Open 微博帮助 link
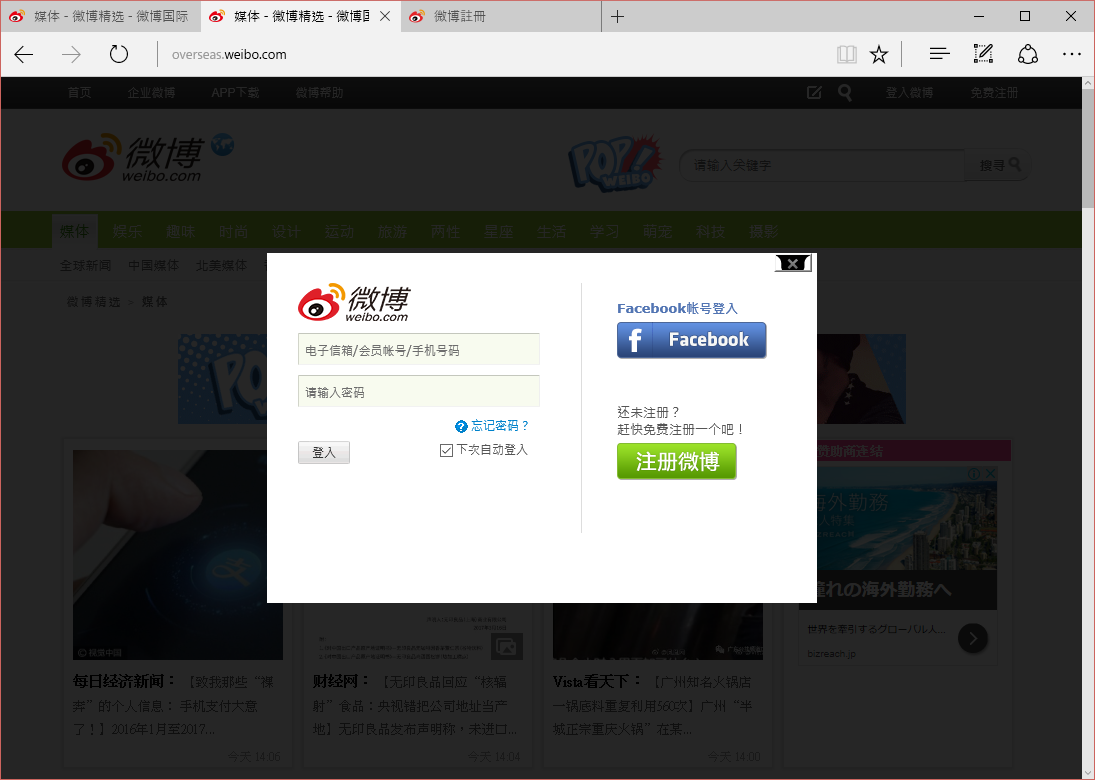The image size is (1095, 780). click(x=319, y=92)
